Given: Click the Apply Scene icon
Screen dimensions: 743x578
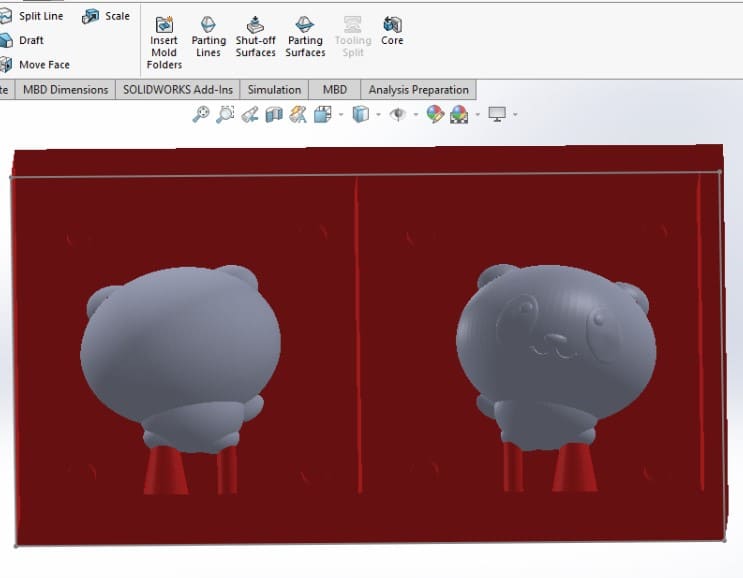Looking at the screenshot, I should coord(459,115).
